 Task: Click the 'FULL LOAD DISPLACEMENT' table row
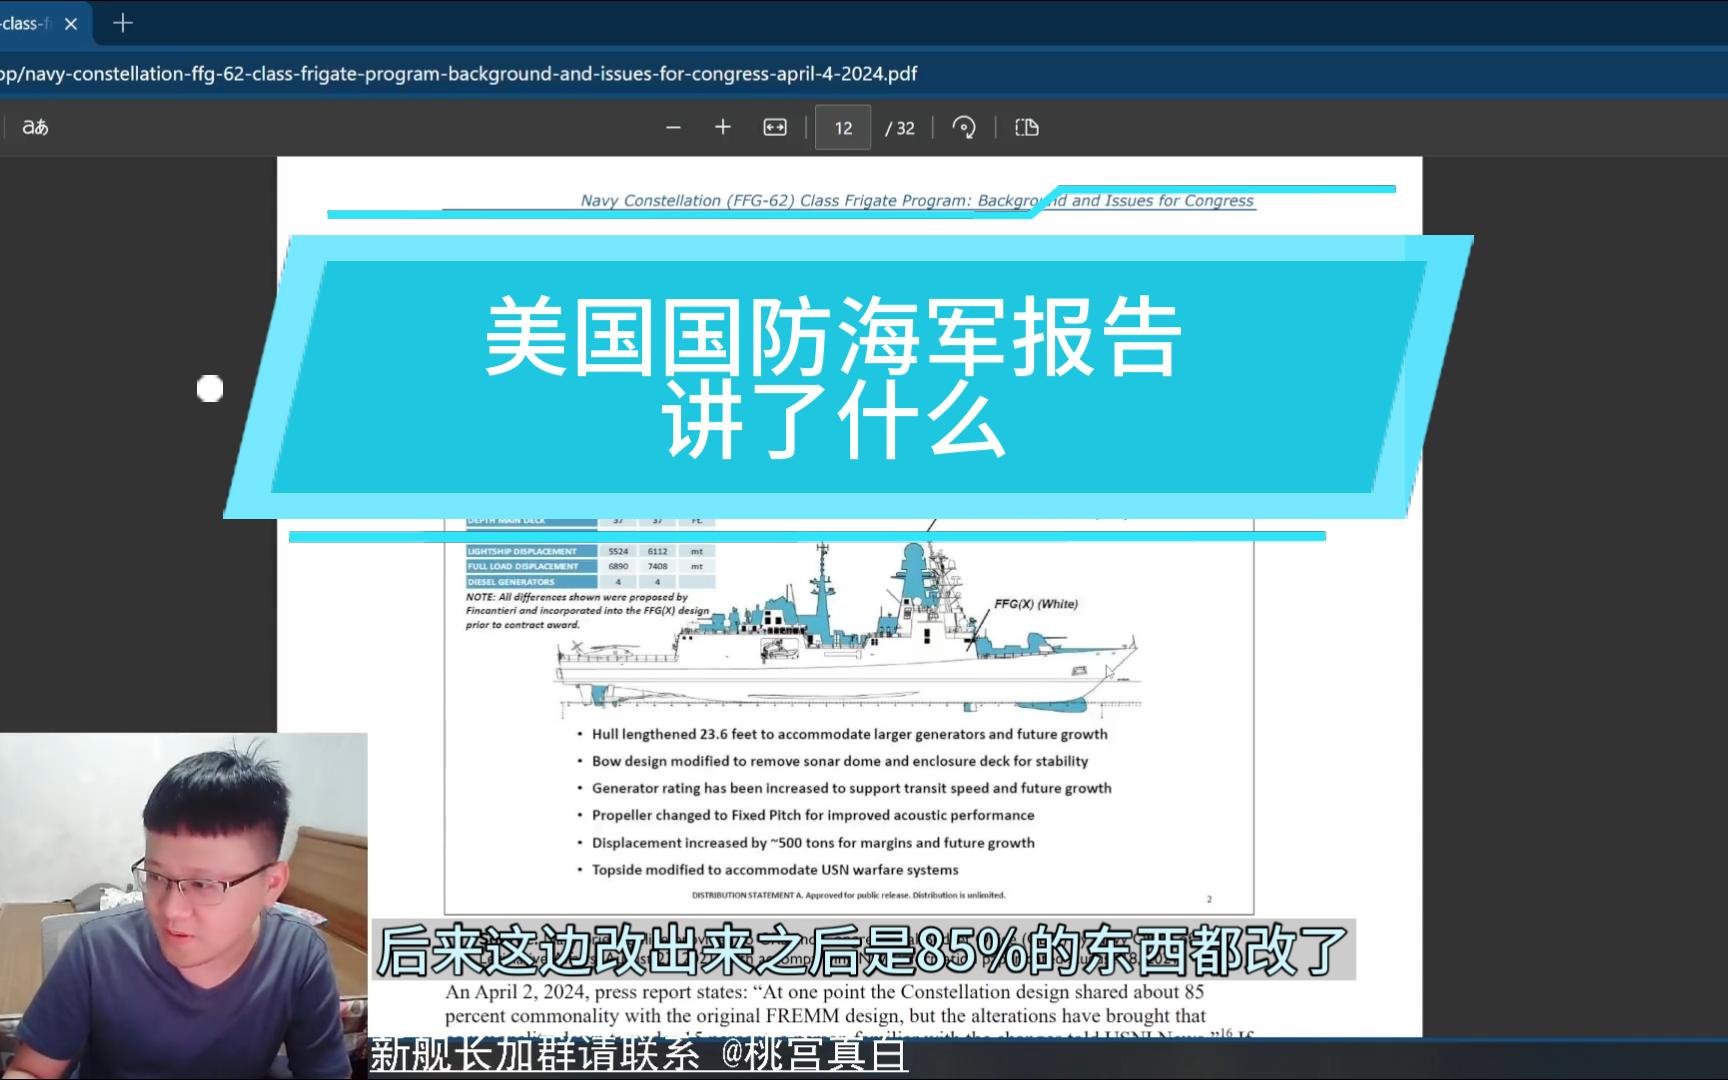click(591, 566)
